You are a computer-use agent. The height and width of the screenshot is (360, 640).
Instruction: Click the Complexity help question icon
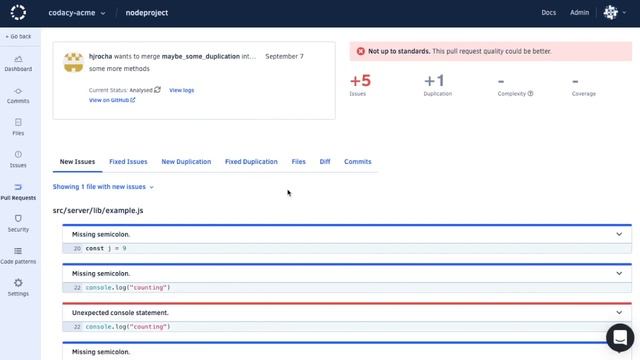point(530,93)
